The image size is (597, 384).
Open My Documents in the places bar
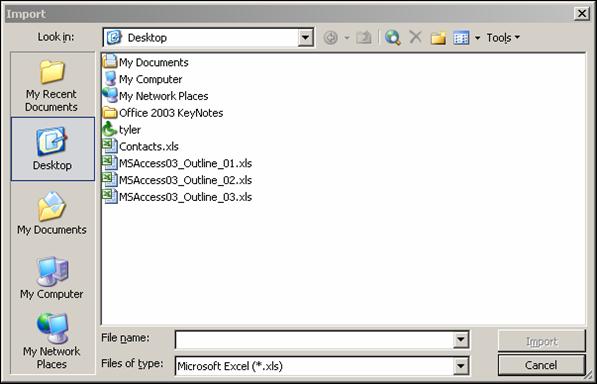(52, 213)
